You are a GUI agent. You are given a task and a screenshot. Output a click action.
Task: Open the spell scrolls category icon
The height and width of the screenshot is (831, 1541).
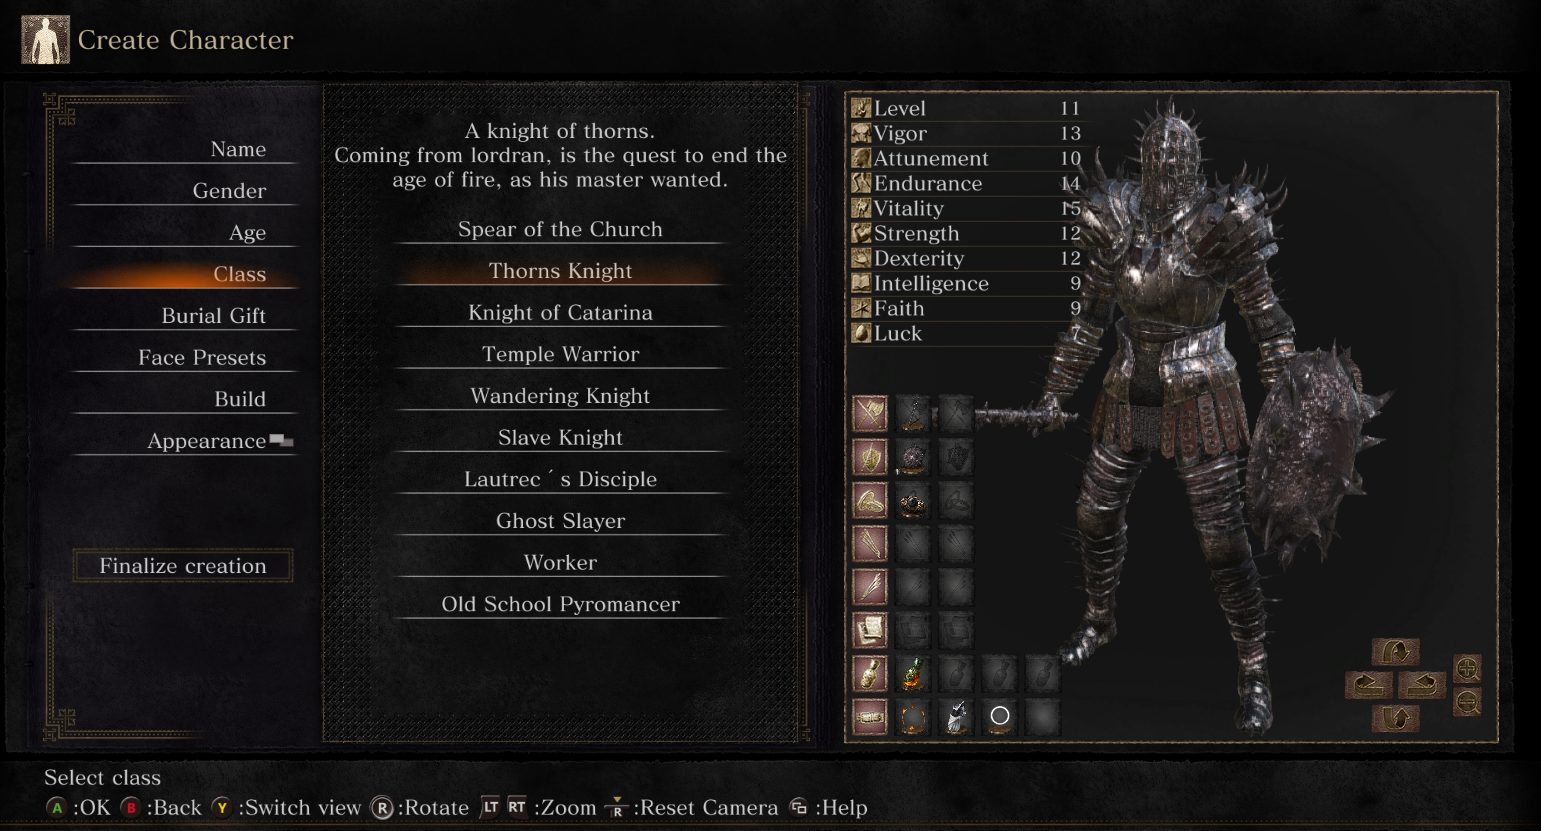tap(870, 630)
